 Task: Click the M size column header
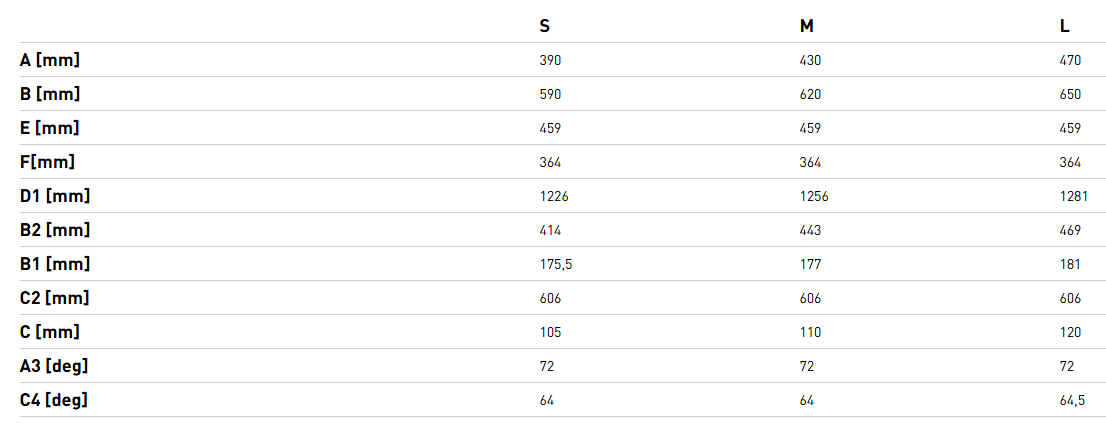806,26
